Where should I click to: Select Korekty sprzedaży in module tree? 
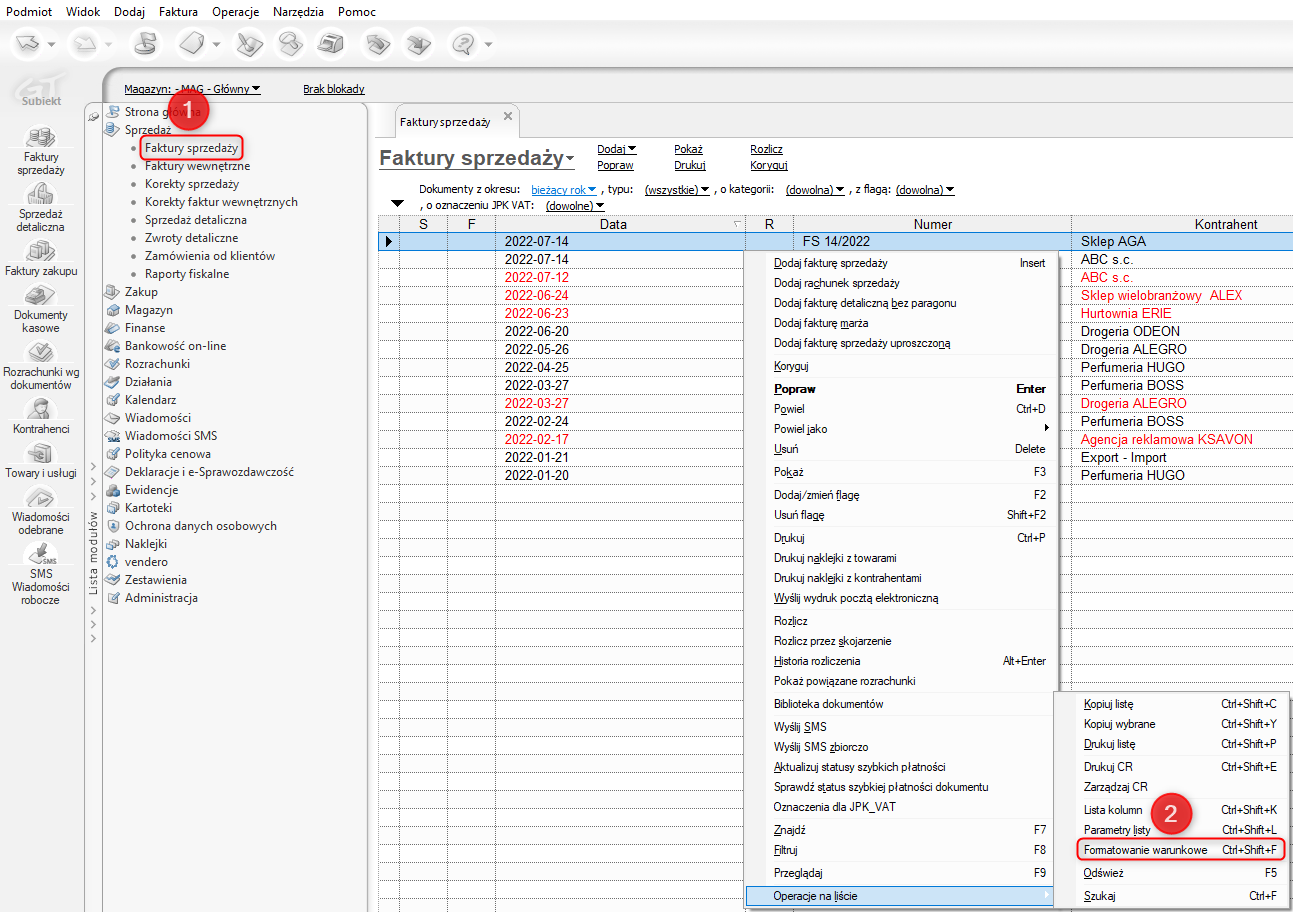click(x=191, y=184)
